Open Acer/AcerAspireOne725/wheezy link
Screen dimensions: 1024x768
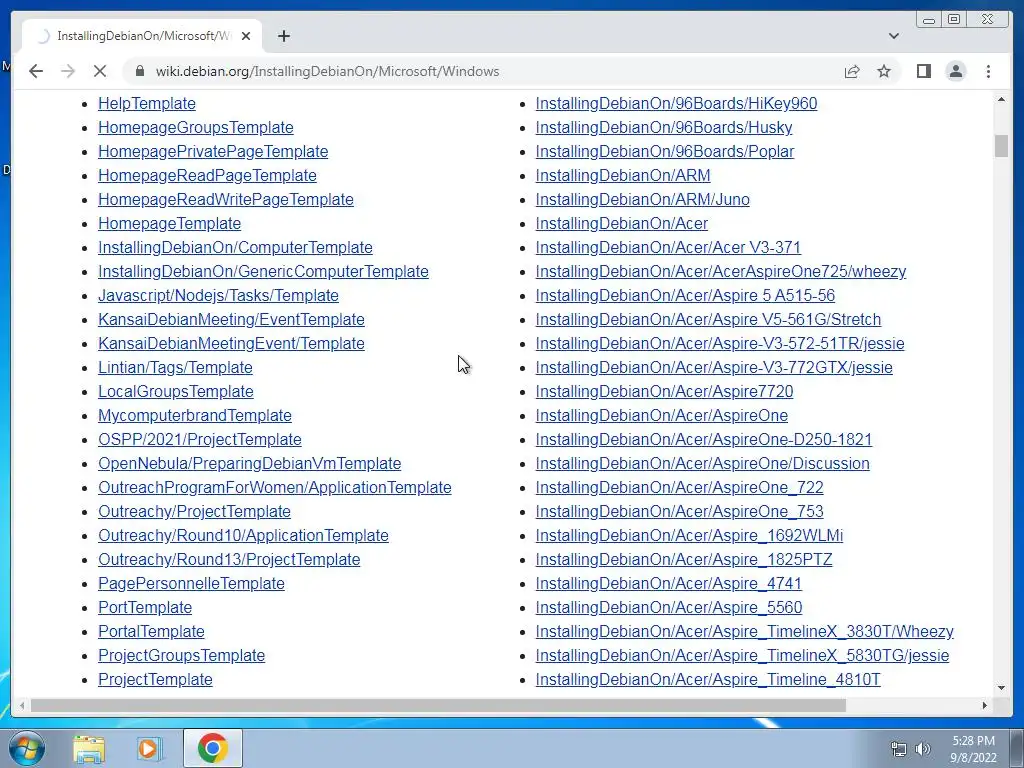[x=721, y=271]
